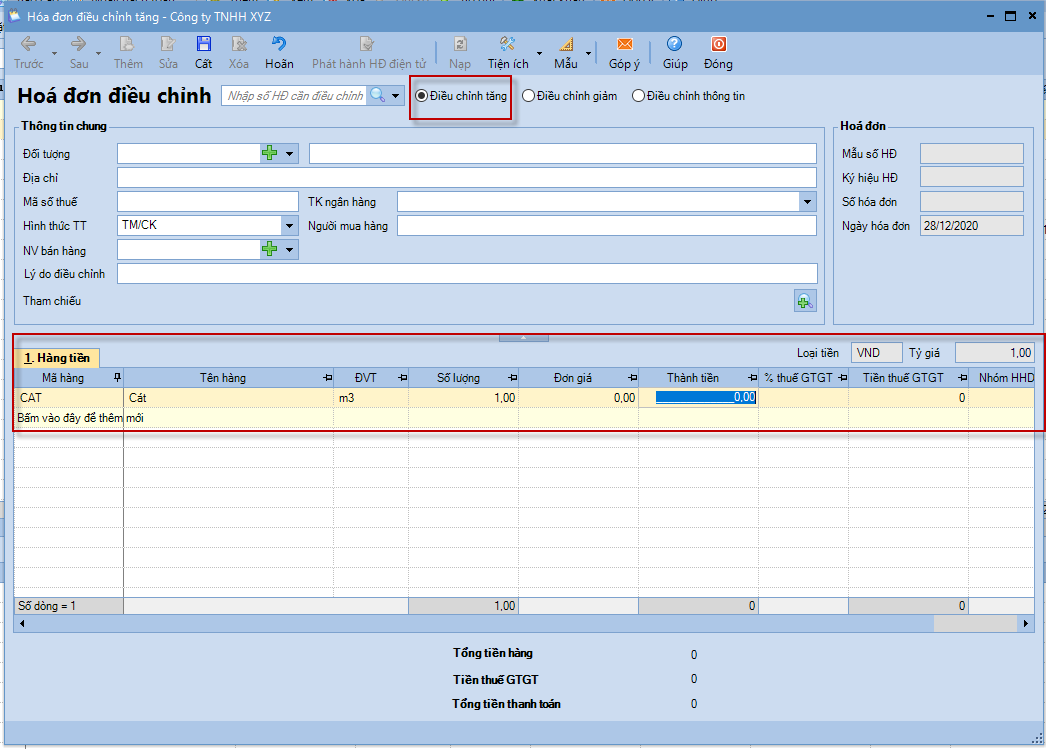Click the Tham chiếu reference search icon
Image resolution: width=1046 pixels, height=749 pixels.
(805, 301)
